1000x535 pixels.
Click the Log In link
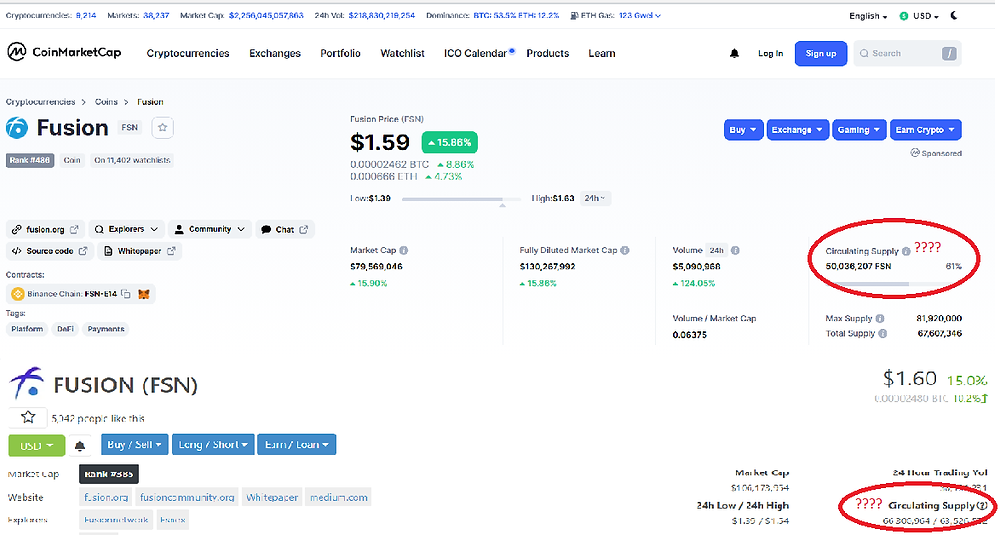coord(770,54)
